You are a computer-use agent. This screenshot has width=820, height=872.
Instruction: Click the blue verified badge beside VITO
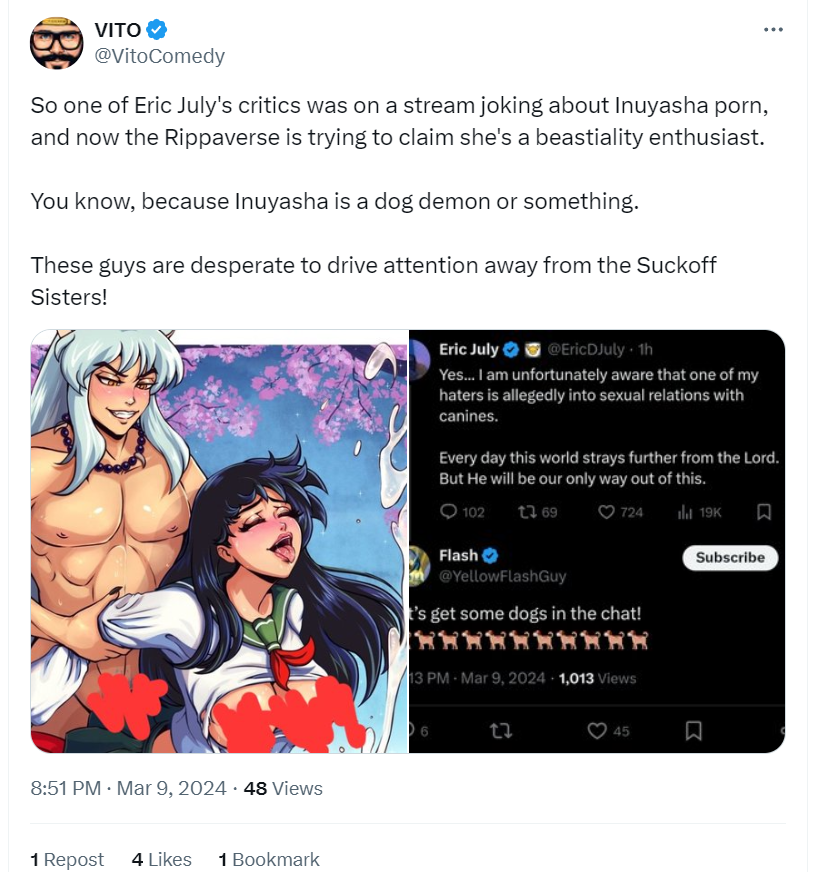coord(157,29)
